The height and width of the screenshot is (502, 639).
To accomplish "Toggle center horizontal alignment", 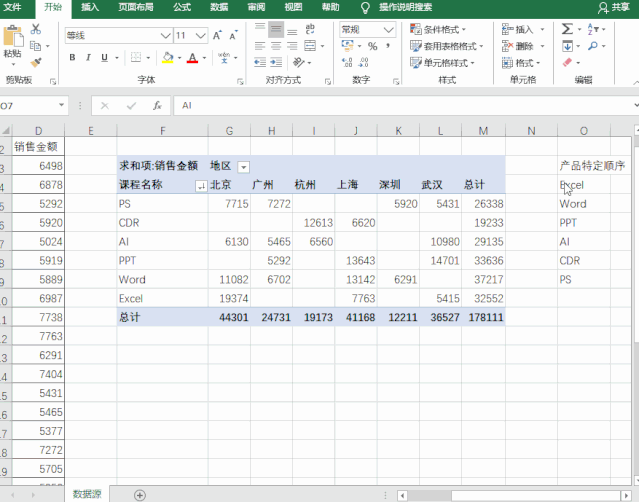I will click(x=276, y=46).
